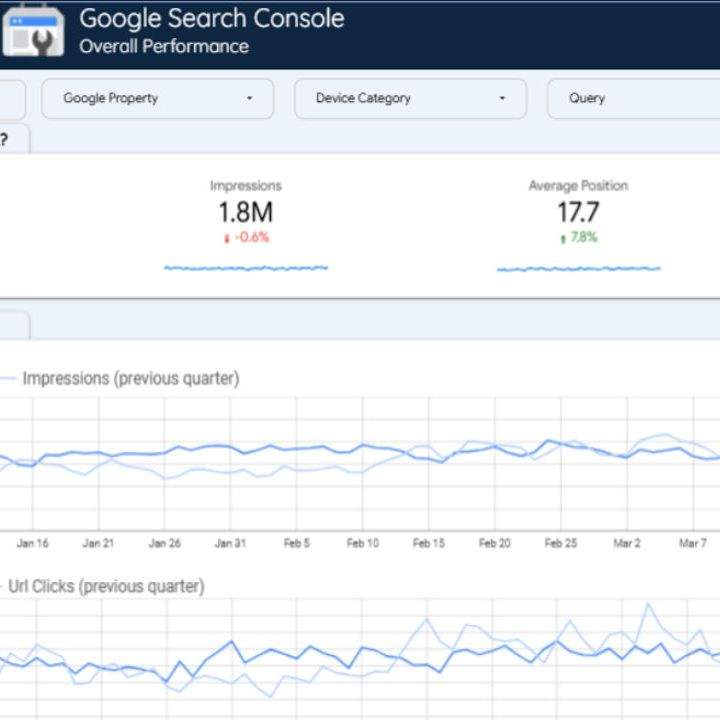This screenshot has width=720, height=720.
Task: Click the Average Position 17.7 scorecard
Action: tap(578, 212)
